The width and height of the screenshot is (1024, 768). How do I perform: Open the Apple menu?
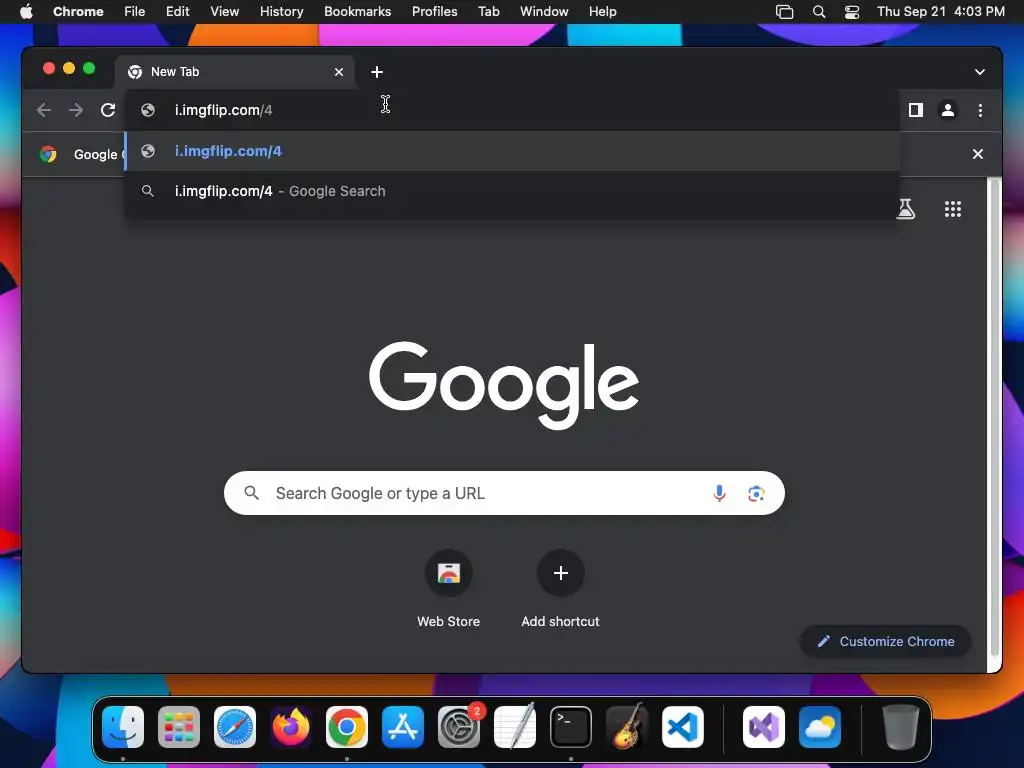[x=26, y=11]
